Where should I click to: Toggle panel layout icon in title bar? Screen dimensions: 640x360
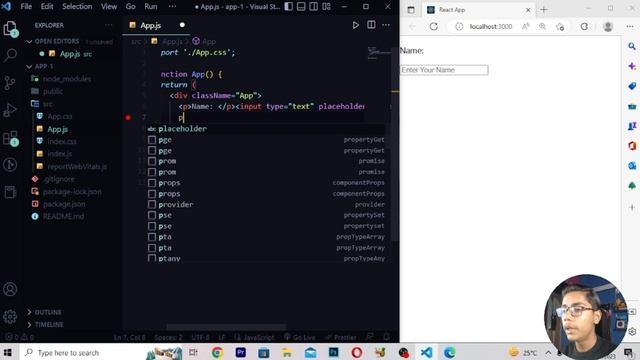click(x=301, y=7)
